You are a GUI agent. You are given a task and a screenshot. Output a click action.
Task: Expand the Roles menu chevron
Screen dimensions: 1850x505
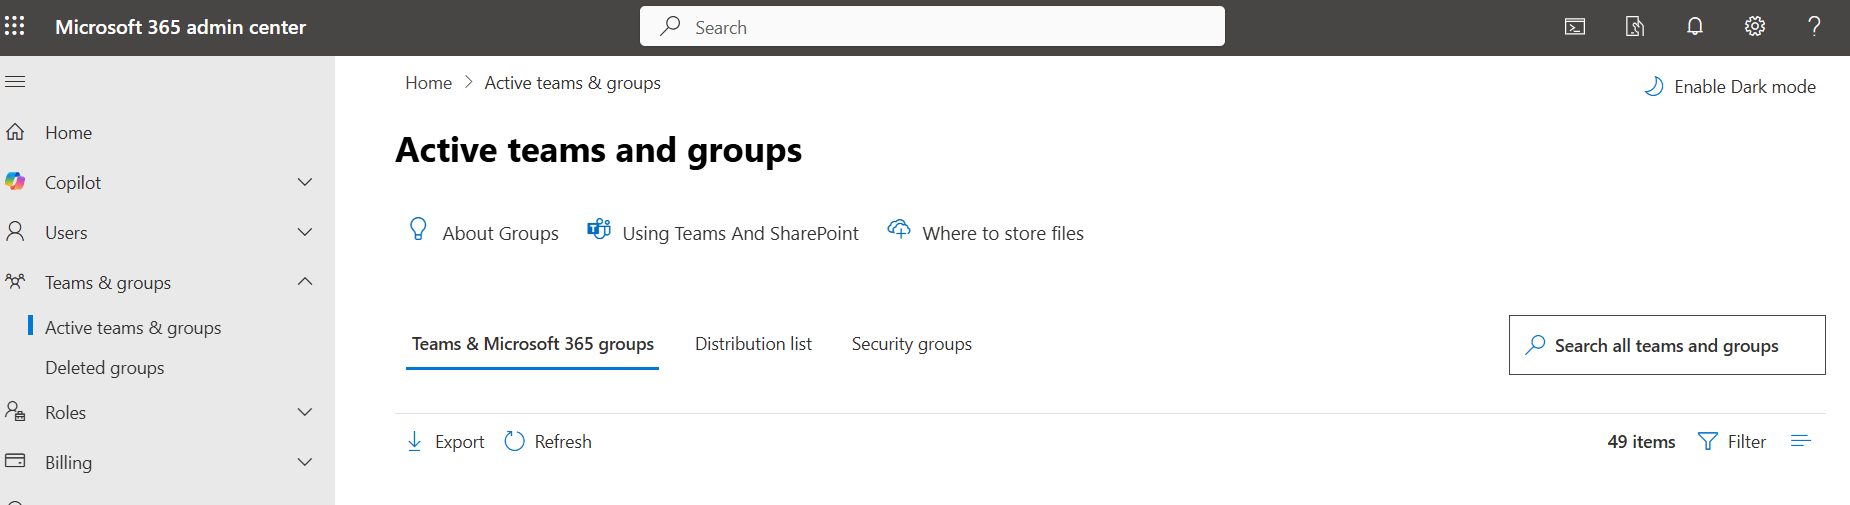(x=305, y=412)
